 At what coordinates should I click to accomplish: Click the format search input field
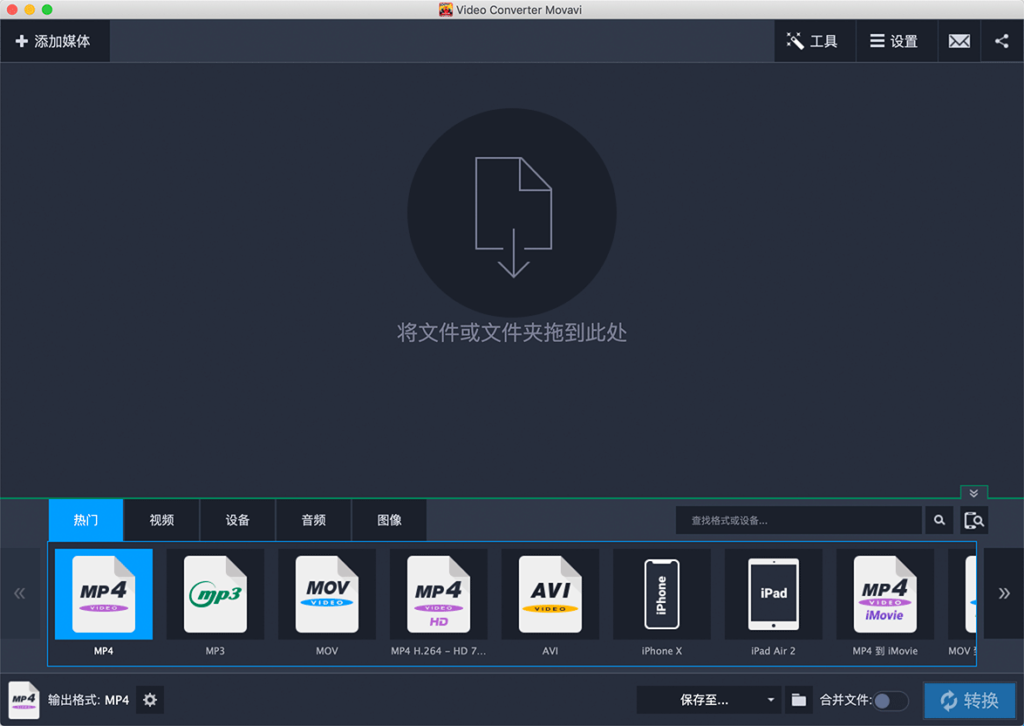click(798, 520)
